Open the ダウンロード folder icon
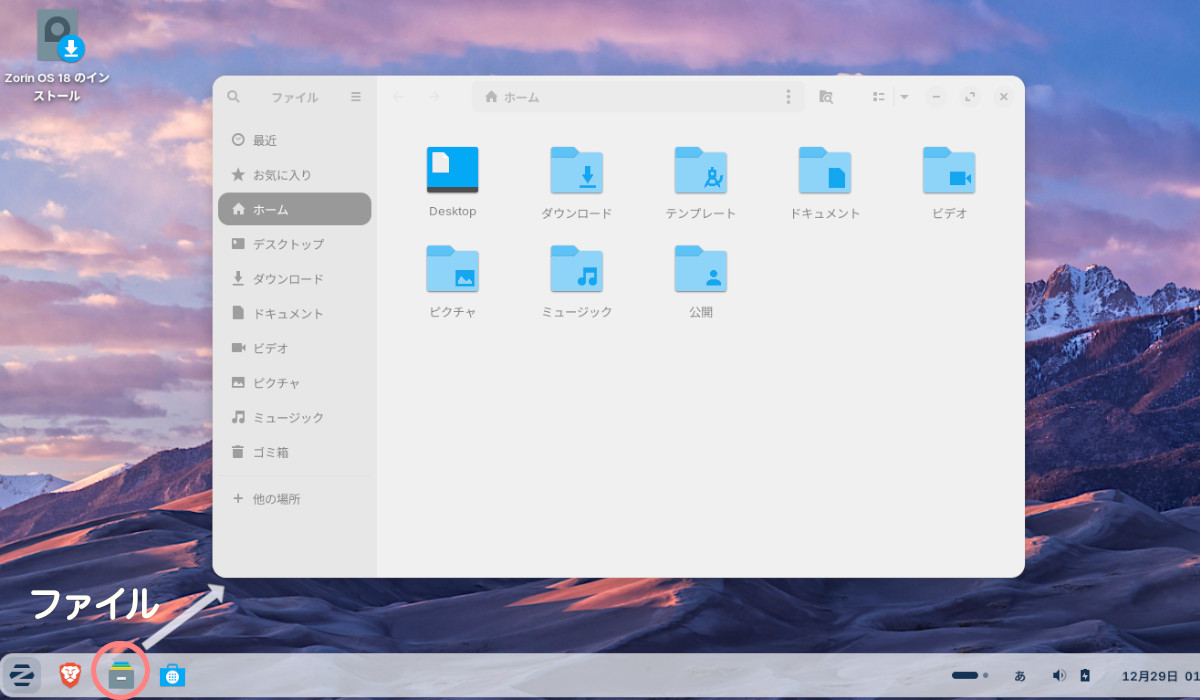Screen dimensions: 1200x700 (x=576, y=171)
